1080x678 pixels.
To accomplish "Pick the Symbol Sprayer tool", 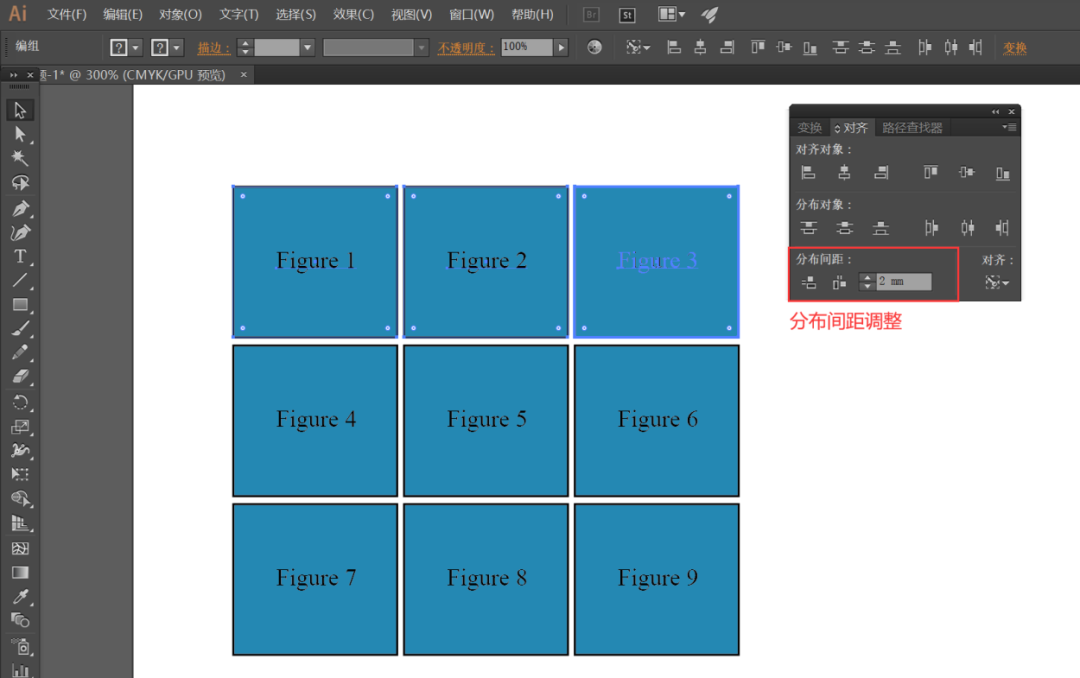I will coord(20,647).
